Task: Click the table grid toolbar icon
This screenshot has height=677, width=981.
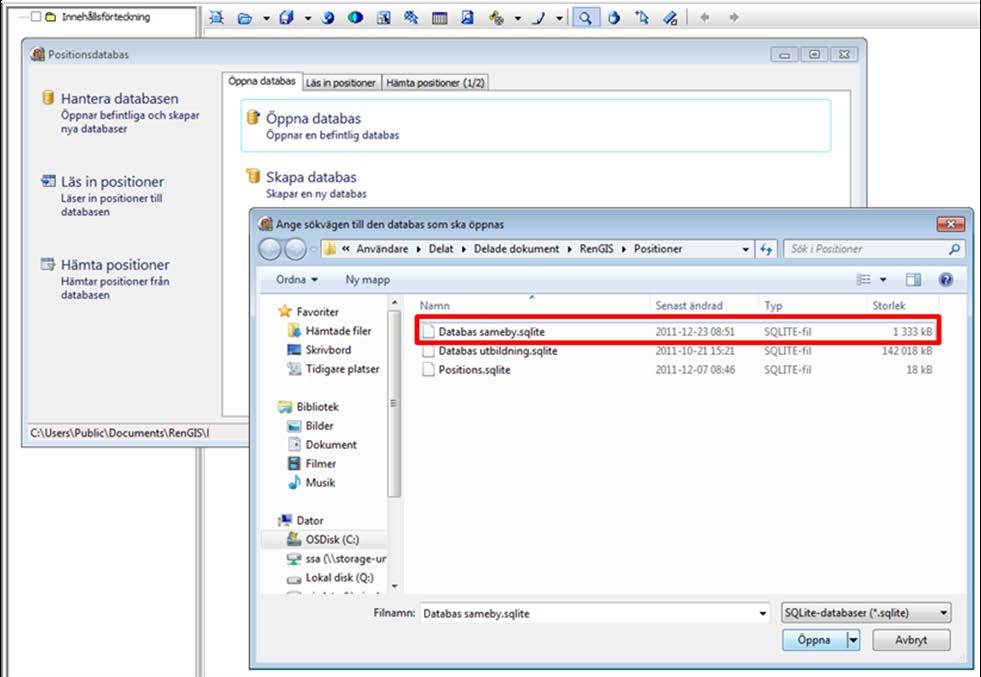Action: 440,18
